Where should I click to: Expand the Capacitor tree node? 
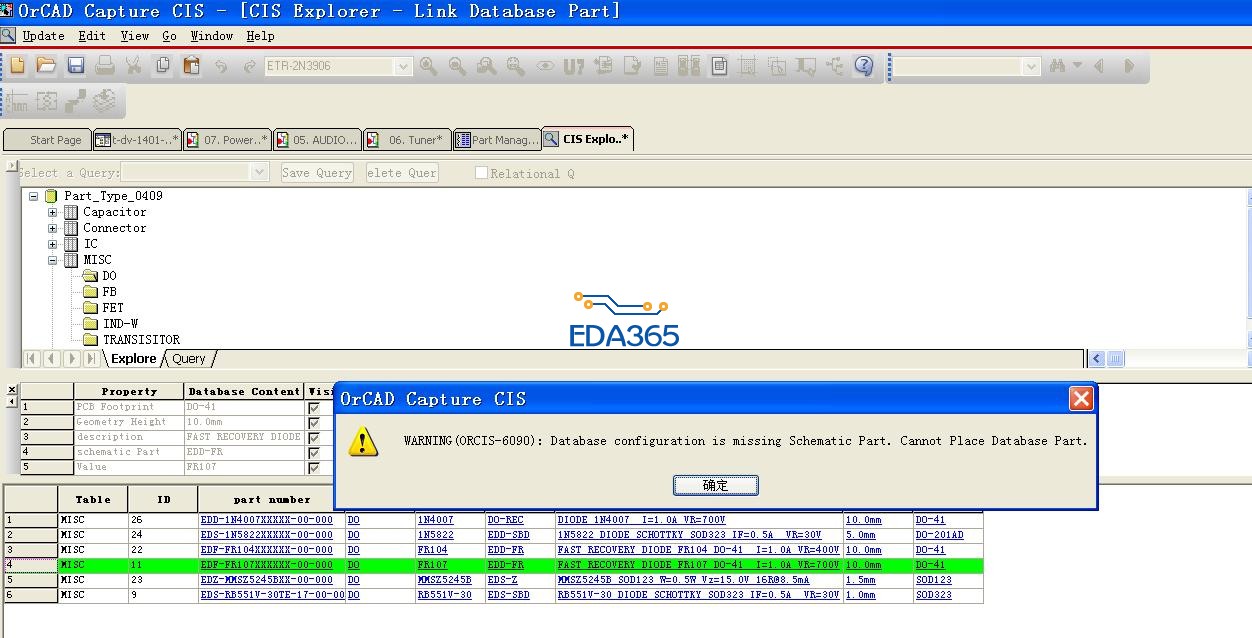click(x=52, y=212)
